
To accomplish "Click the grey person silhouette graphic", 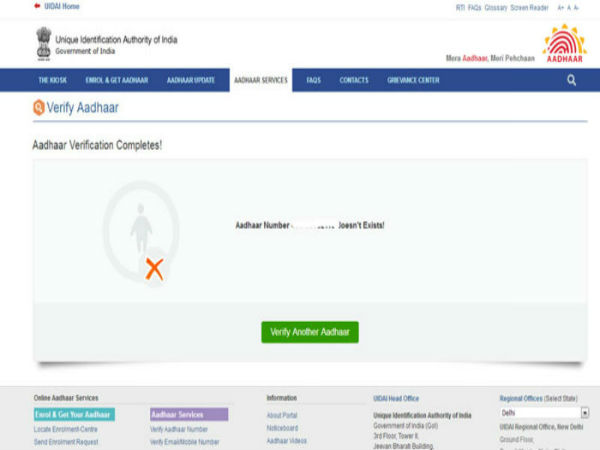I will (141, 228).
